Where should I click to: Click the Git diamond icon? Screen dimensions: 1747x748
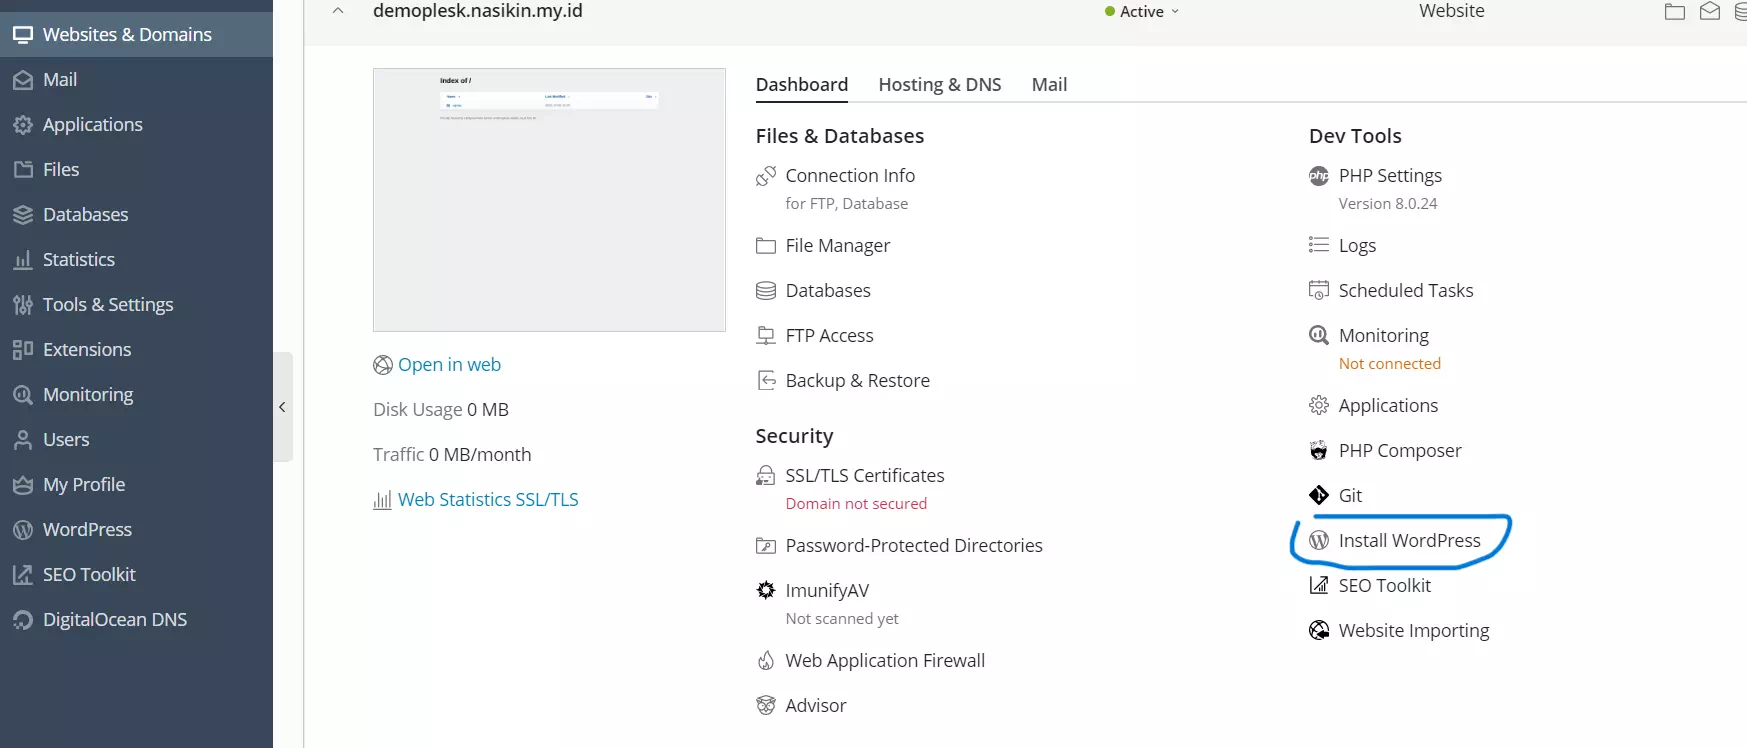(x=1319, y=496)
